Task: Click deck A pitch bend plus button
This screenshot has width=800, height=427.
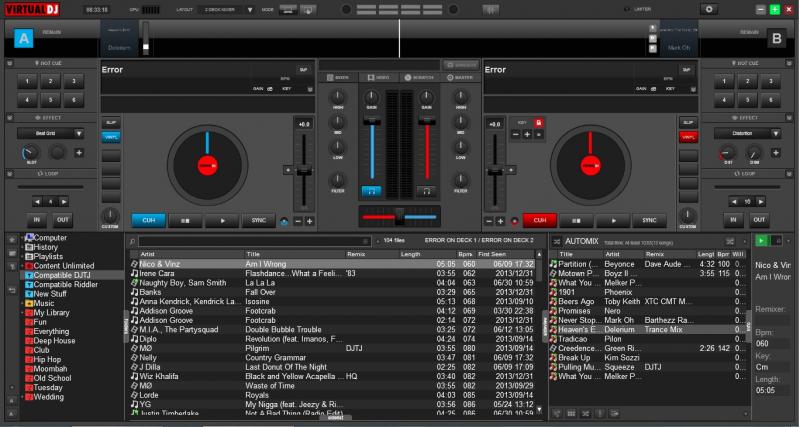Action: click(x=309, y=221)
